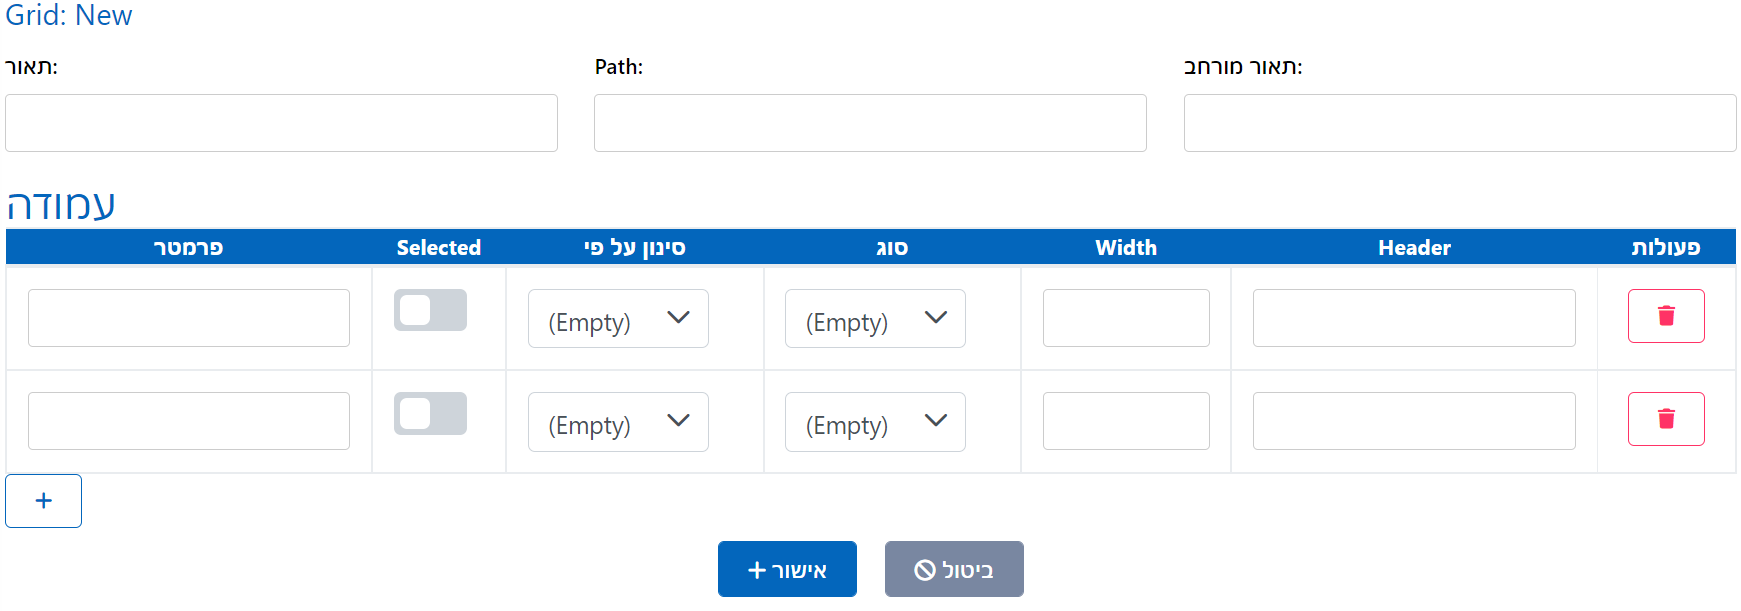Click the cancel icon inside ביטול button
The width and height of the screenshot is (1741, 611).
[x=923, y=568]
